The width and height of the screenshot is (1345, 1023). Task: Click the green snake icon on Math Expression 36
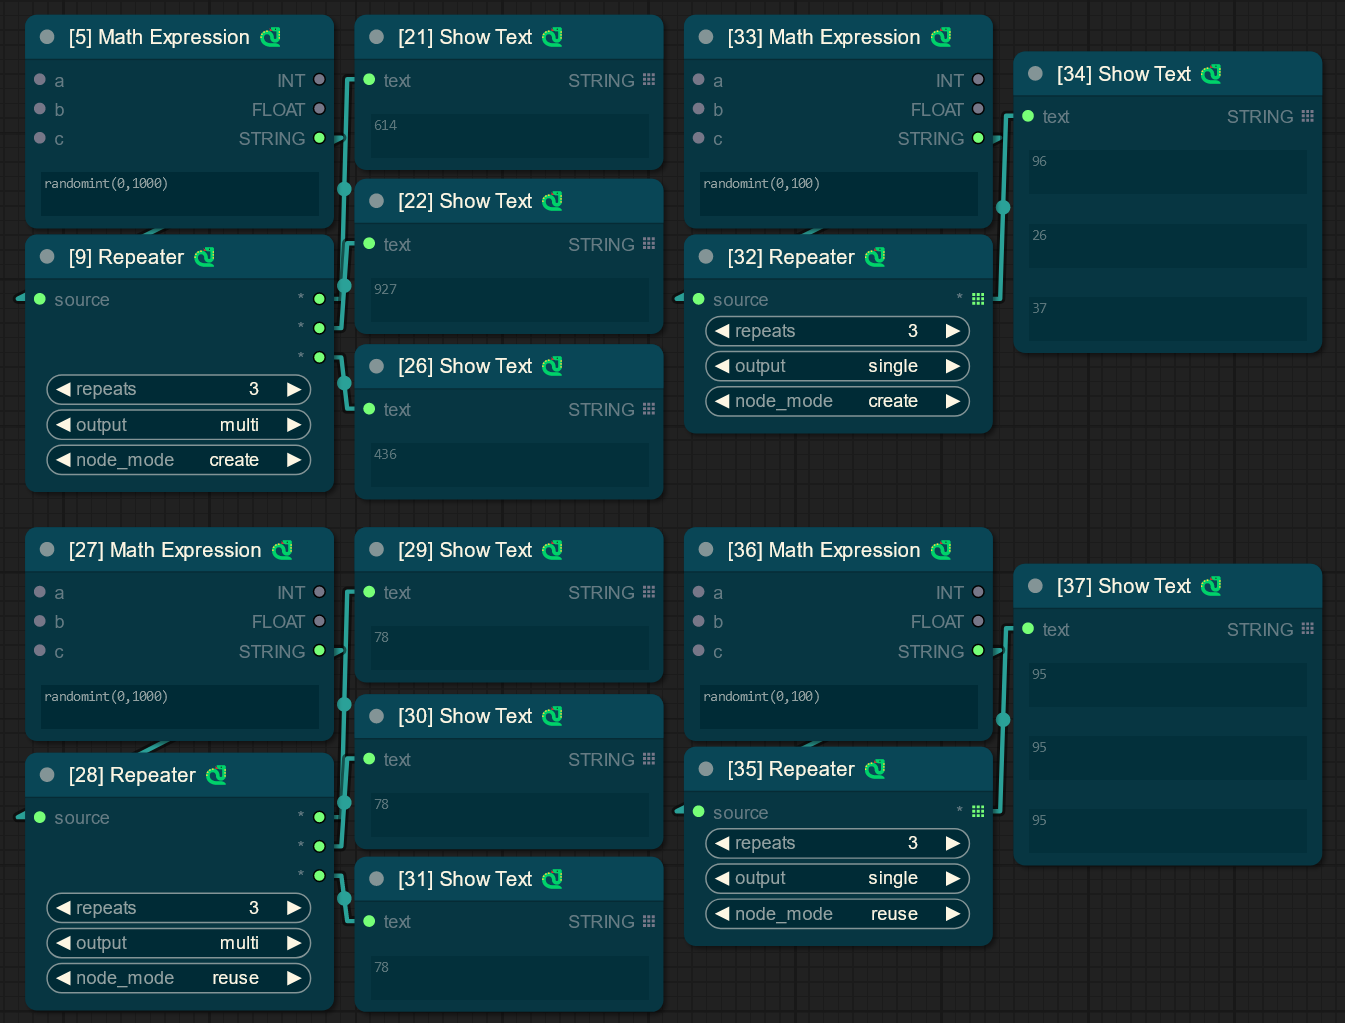941,550
